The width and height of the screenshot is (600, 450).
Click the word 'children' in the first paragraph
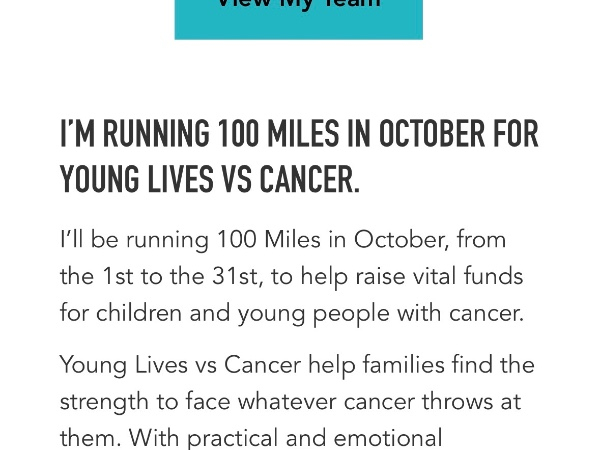click(139, 313)
